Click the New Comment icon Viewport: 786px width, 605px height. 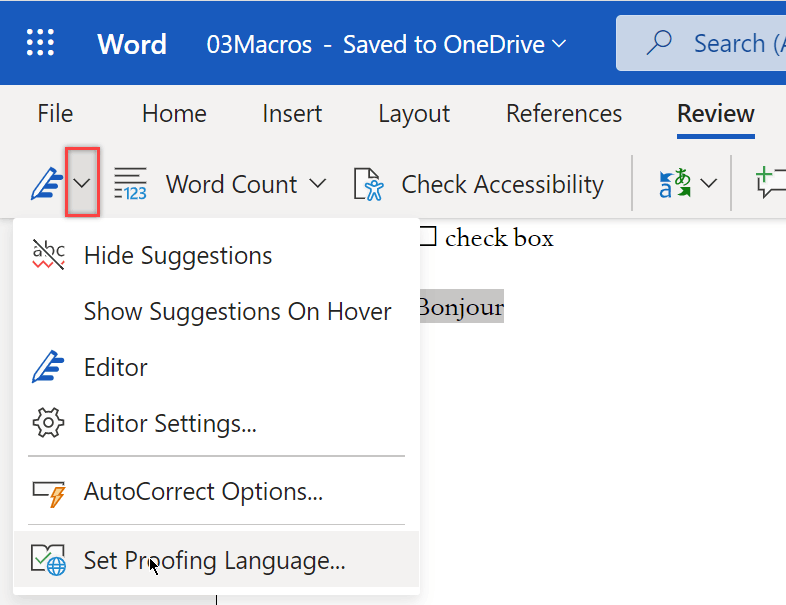click(x=771, y=183)
